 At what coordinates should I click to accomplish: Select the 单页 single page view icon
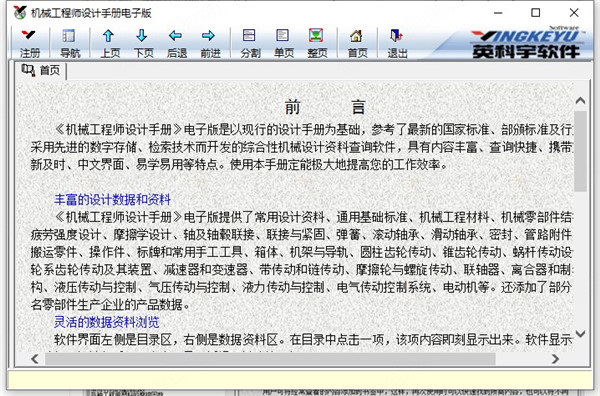point(284,43)
